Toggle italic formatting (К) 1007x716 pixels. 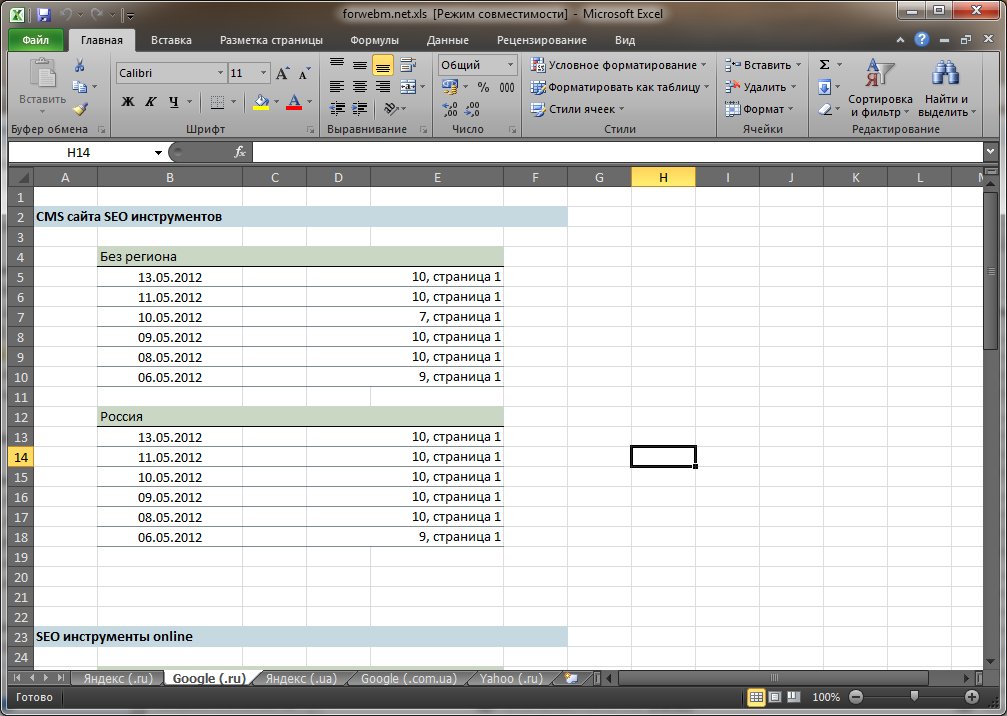[x=150, y=102]
